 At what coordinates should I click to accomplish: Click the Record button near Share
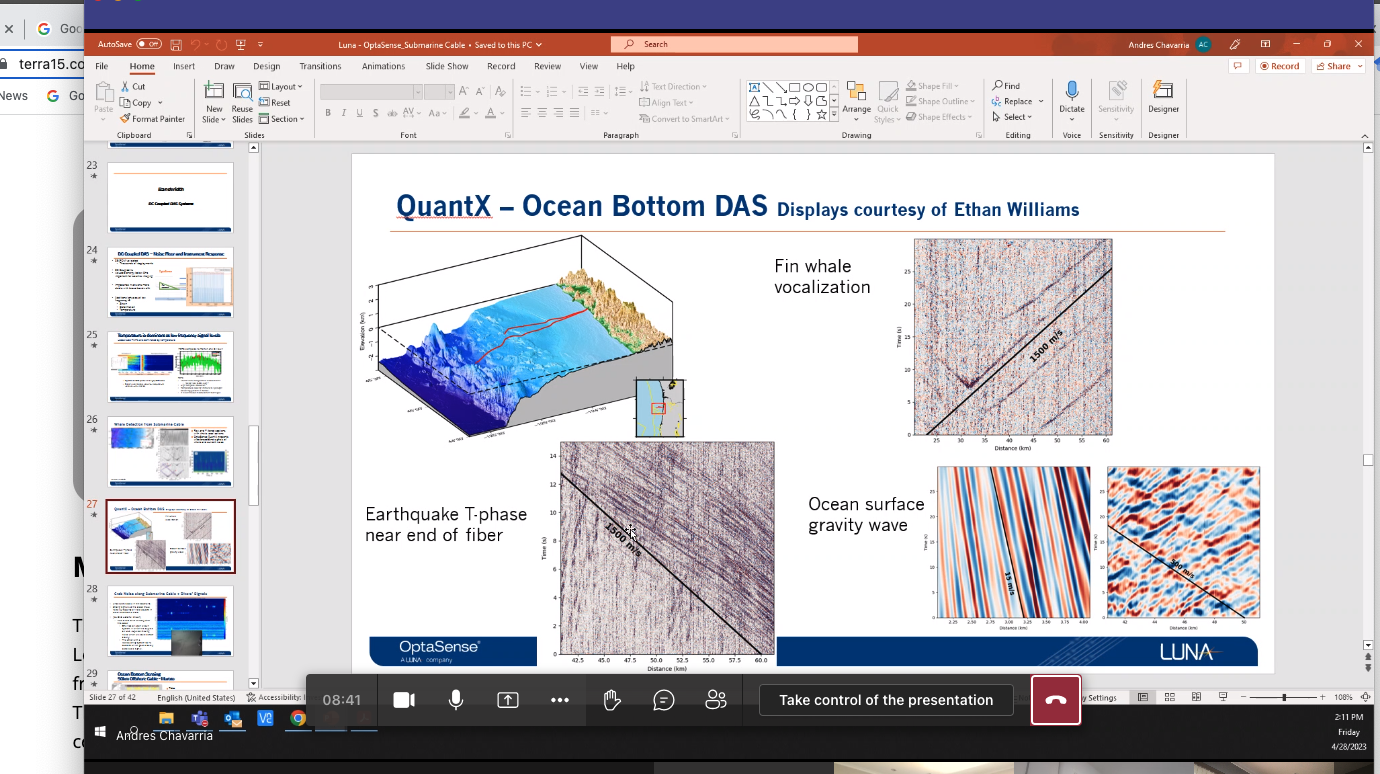[x=1279, y=66]
